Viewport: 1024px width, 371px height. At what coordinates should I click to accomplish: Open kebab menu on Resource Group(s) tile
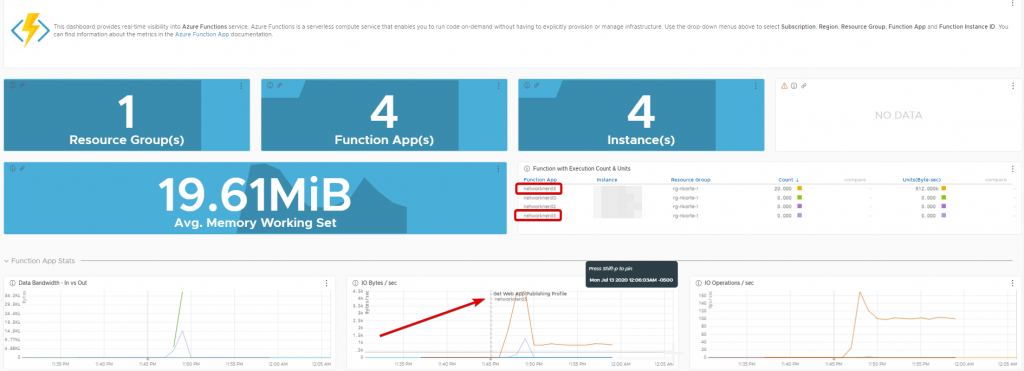click(x=242, y=86)
